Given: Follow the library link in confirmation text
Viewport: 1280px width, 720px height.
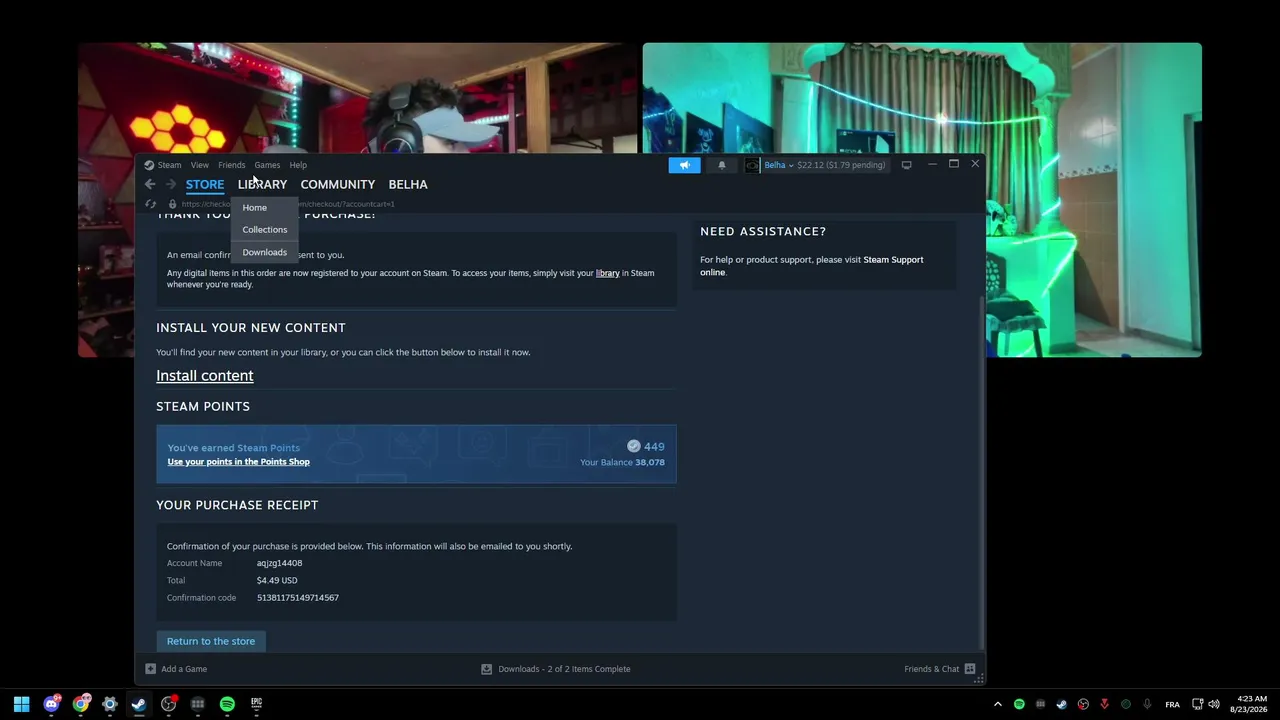Looking at the screenshot, I should click(608, 273).
